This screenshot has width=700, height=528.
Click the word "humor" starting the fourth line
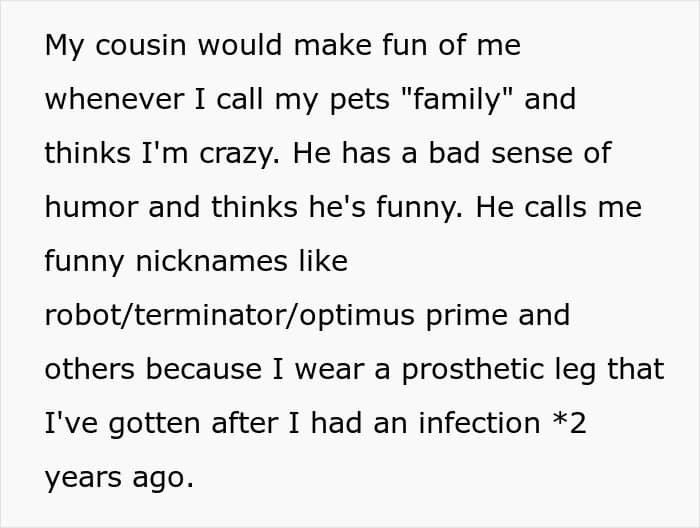[x=91, y=208]
